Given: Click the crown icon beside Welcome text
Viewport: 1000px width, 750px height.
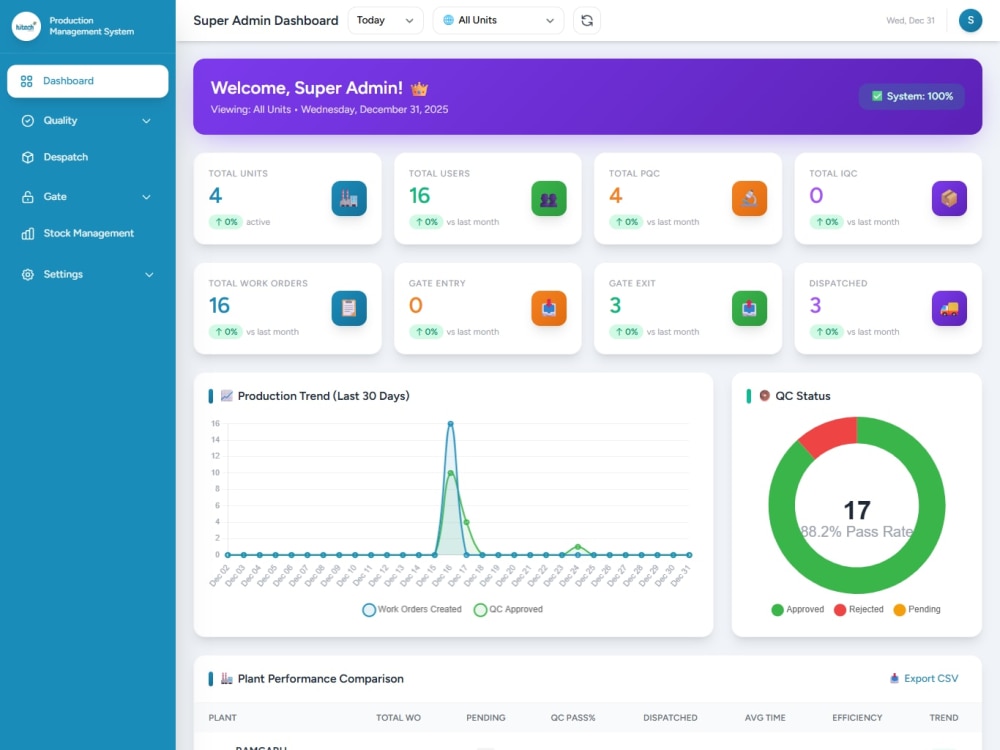Looking at the screenshot, I should click(419, 89).
